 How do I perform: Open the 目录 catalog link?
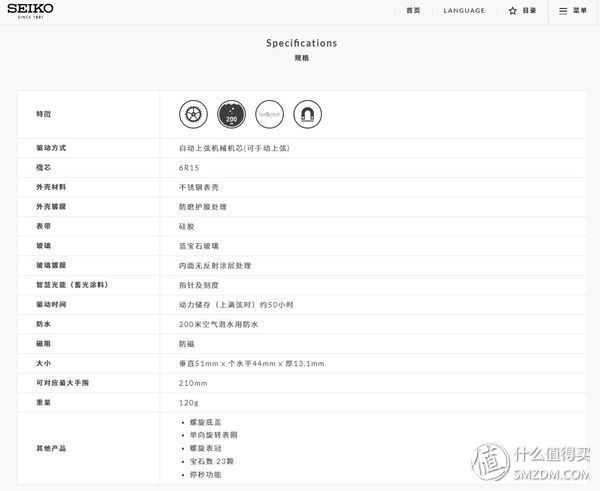(529, 11)
